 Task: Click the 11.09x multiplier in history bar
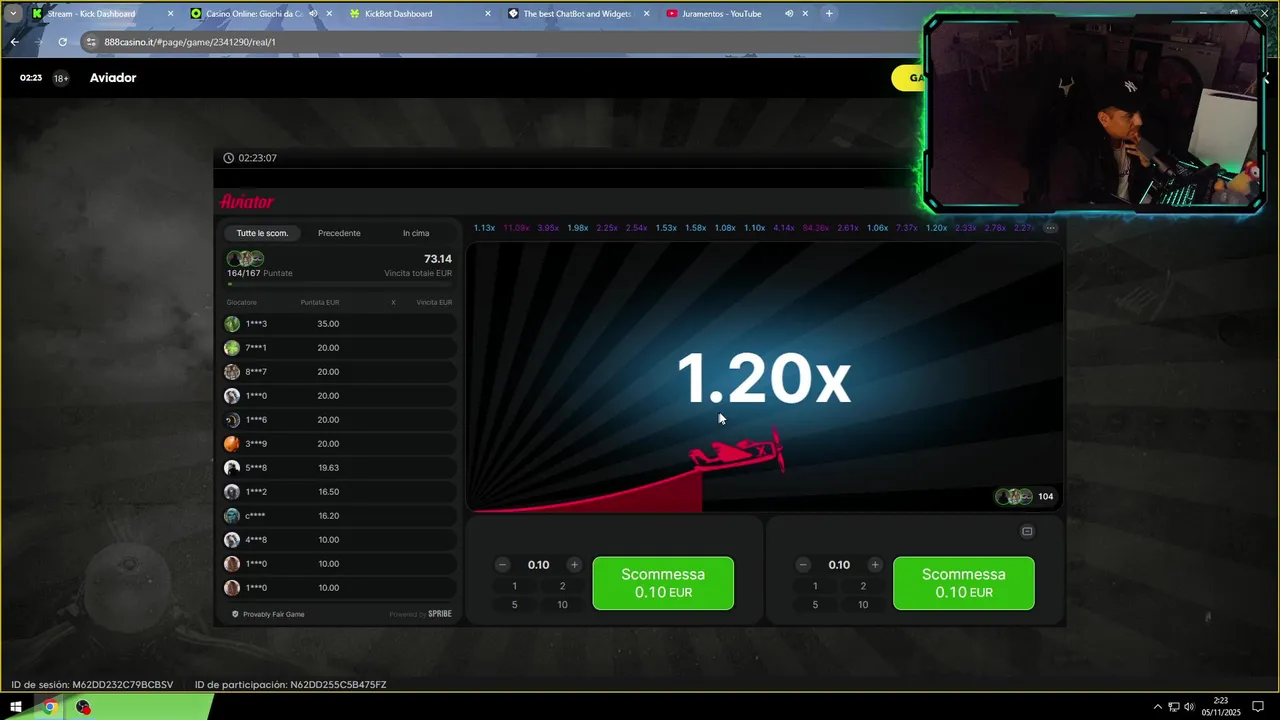point(516,228)
